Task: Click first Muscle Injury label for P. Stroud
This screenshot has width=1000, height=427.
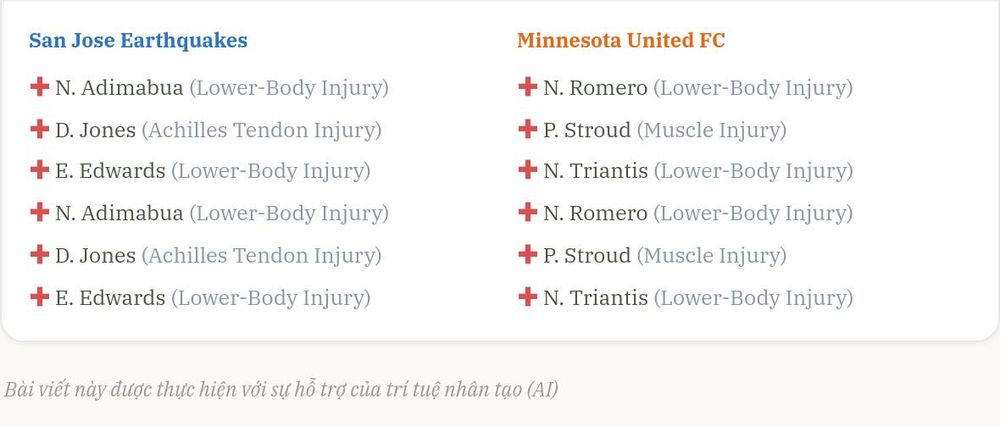Action: (x=712, y=131)
